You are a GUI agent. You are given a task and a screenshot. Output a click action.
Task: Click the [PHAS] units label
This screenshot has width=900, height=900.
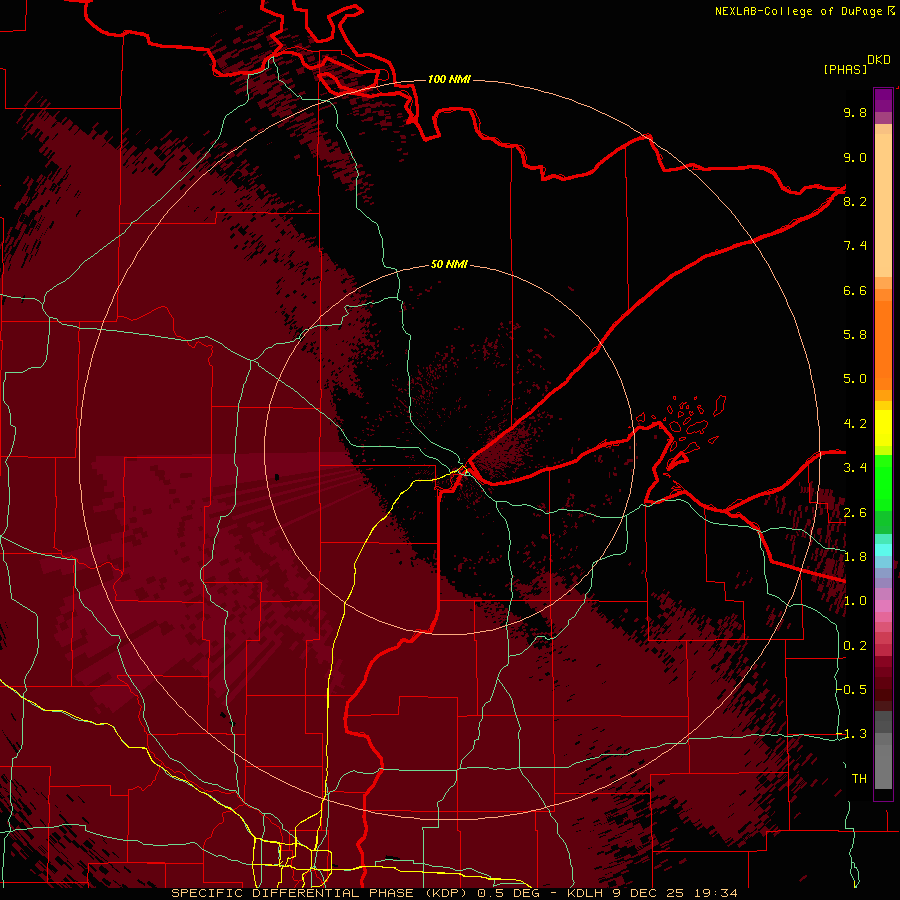[845, 69]
